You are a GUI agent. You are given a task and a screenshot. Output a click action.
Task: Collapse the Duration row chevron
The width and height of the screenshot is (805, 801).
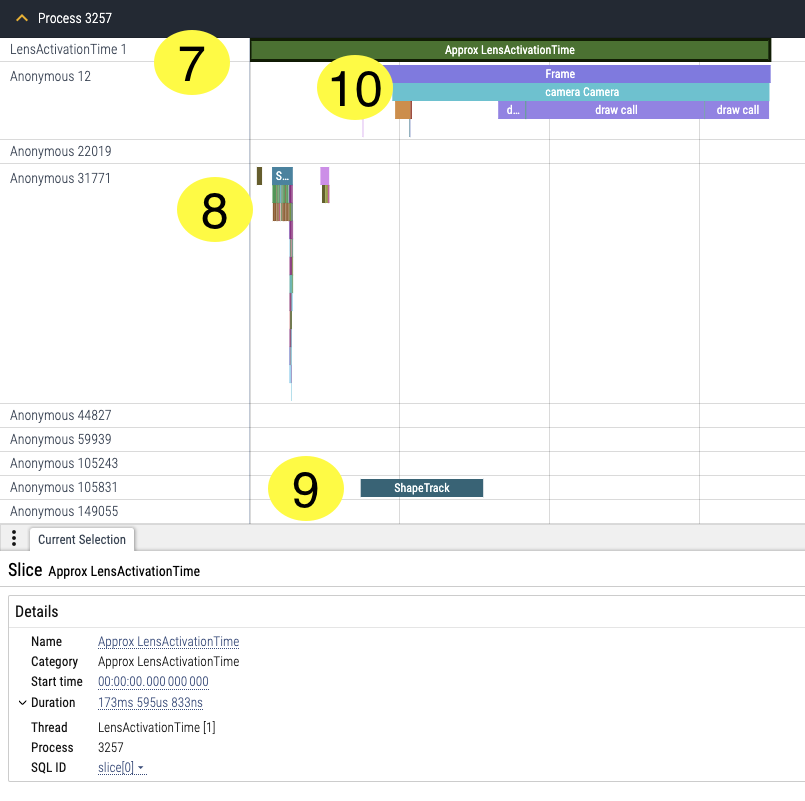[x=22, y=703]
